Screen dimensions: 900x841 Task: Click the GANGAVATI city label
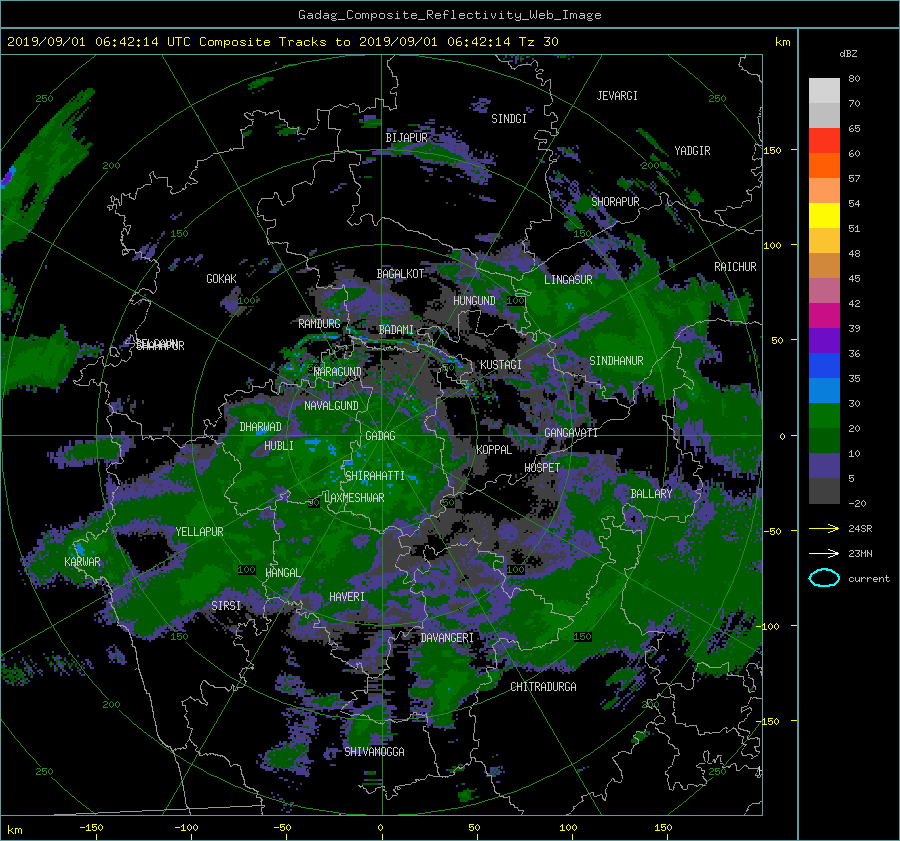pos(571,433)
